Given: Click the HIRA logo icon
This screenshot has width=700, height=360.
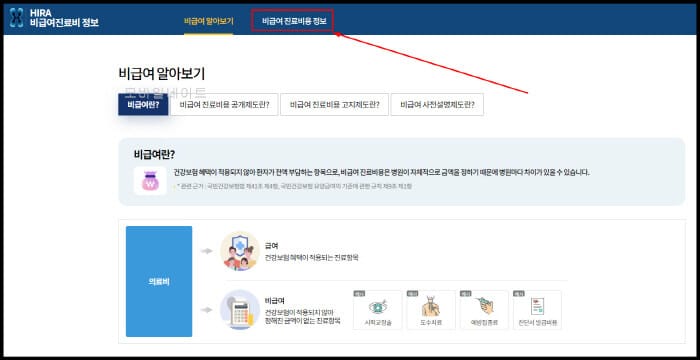Looking at the screenshot, I should (17, 18).
